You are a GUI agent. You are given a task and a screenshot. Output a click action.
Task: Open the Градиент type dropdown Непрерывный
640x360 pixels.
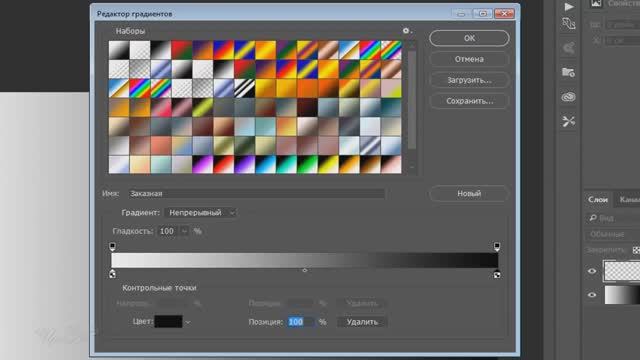coord(200,213)
